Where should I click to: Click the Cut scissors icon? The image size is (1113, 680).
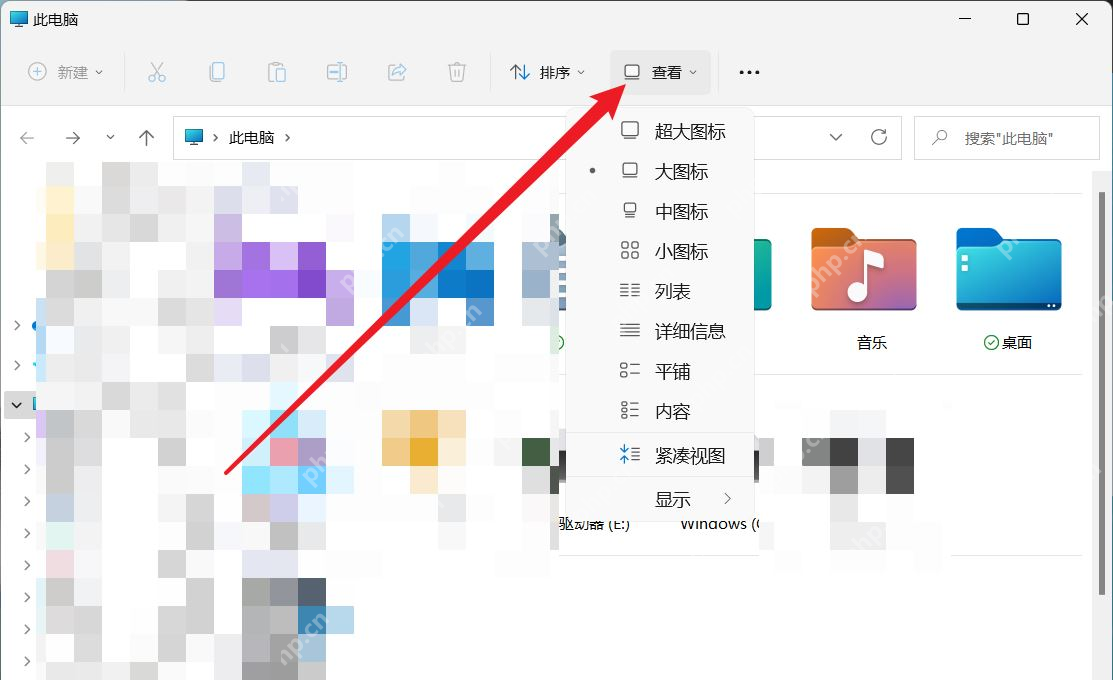tap(157, 72)
